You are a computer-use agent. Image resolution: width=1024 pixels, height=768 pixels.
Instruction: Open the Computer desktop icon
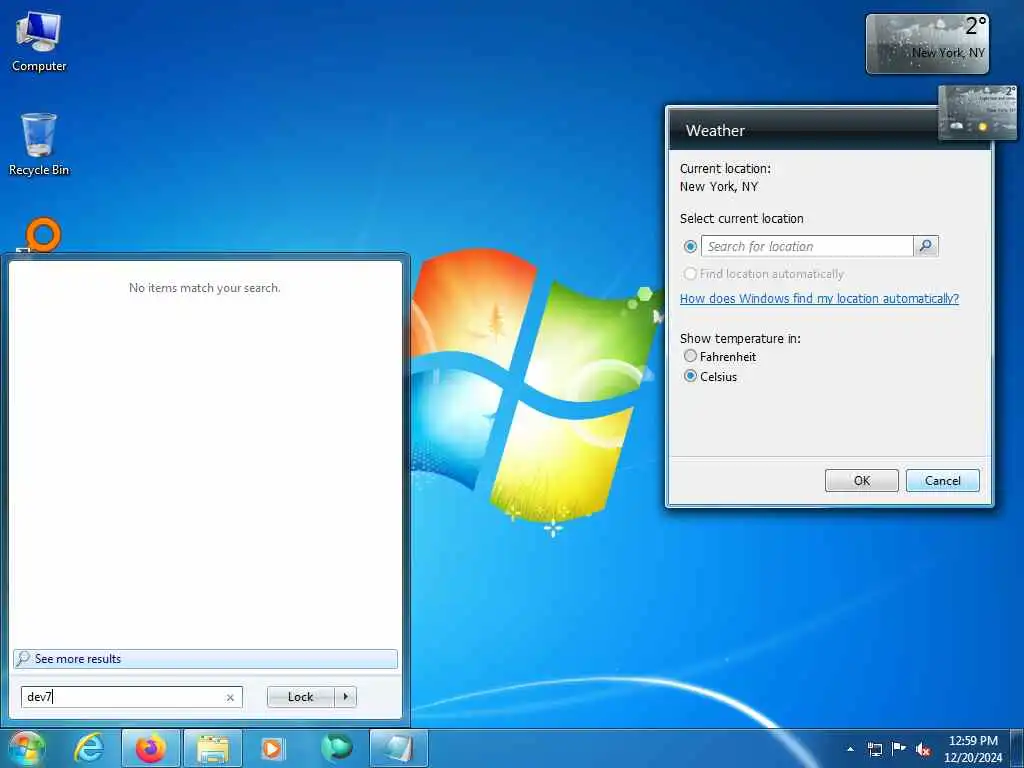point(39,42)
